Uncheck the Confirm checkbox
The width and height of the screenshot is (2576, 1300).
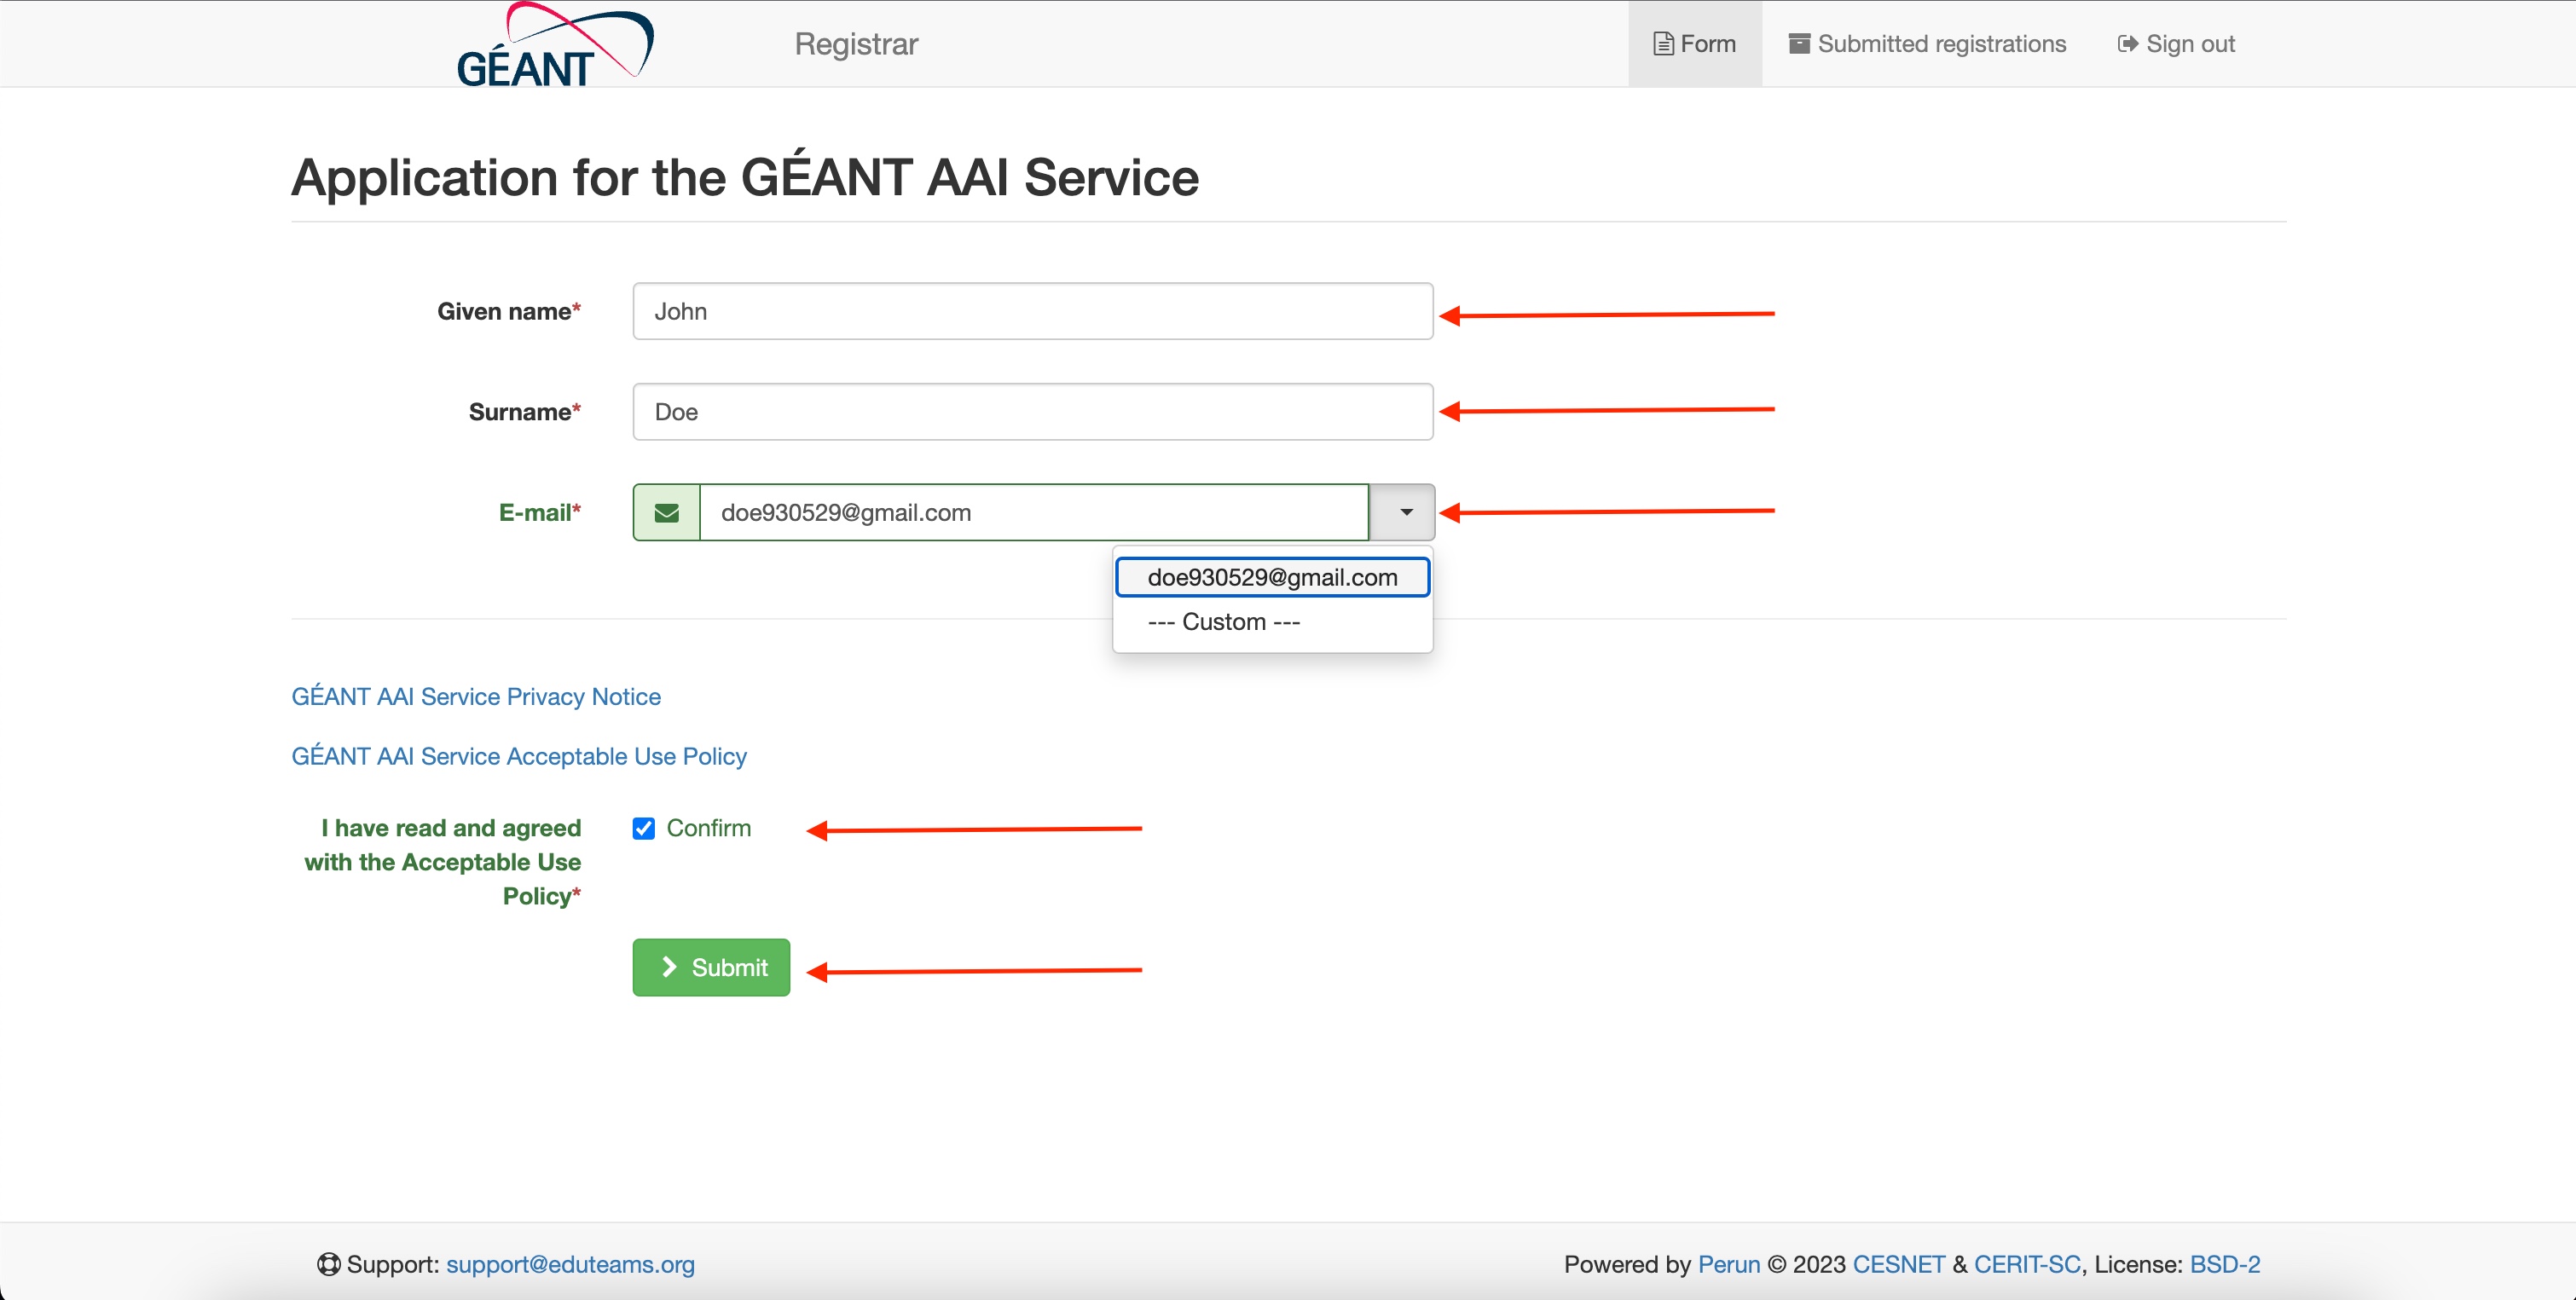(x=644, y=829)
